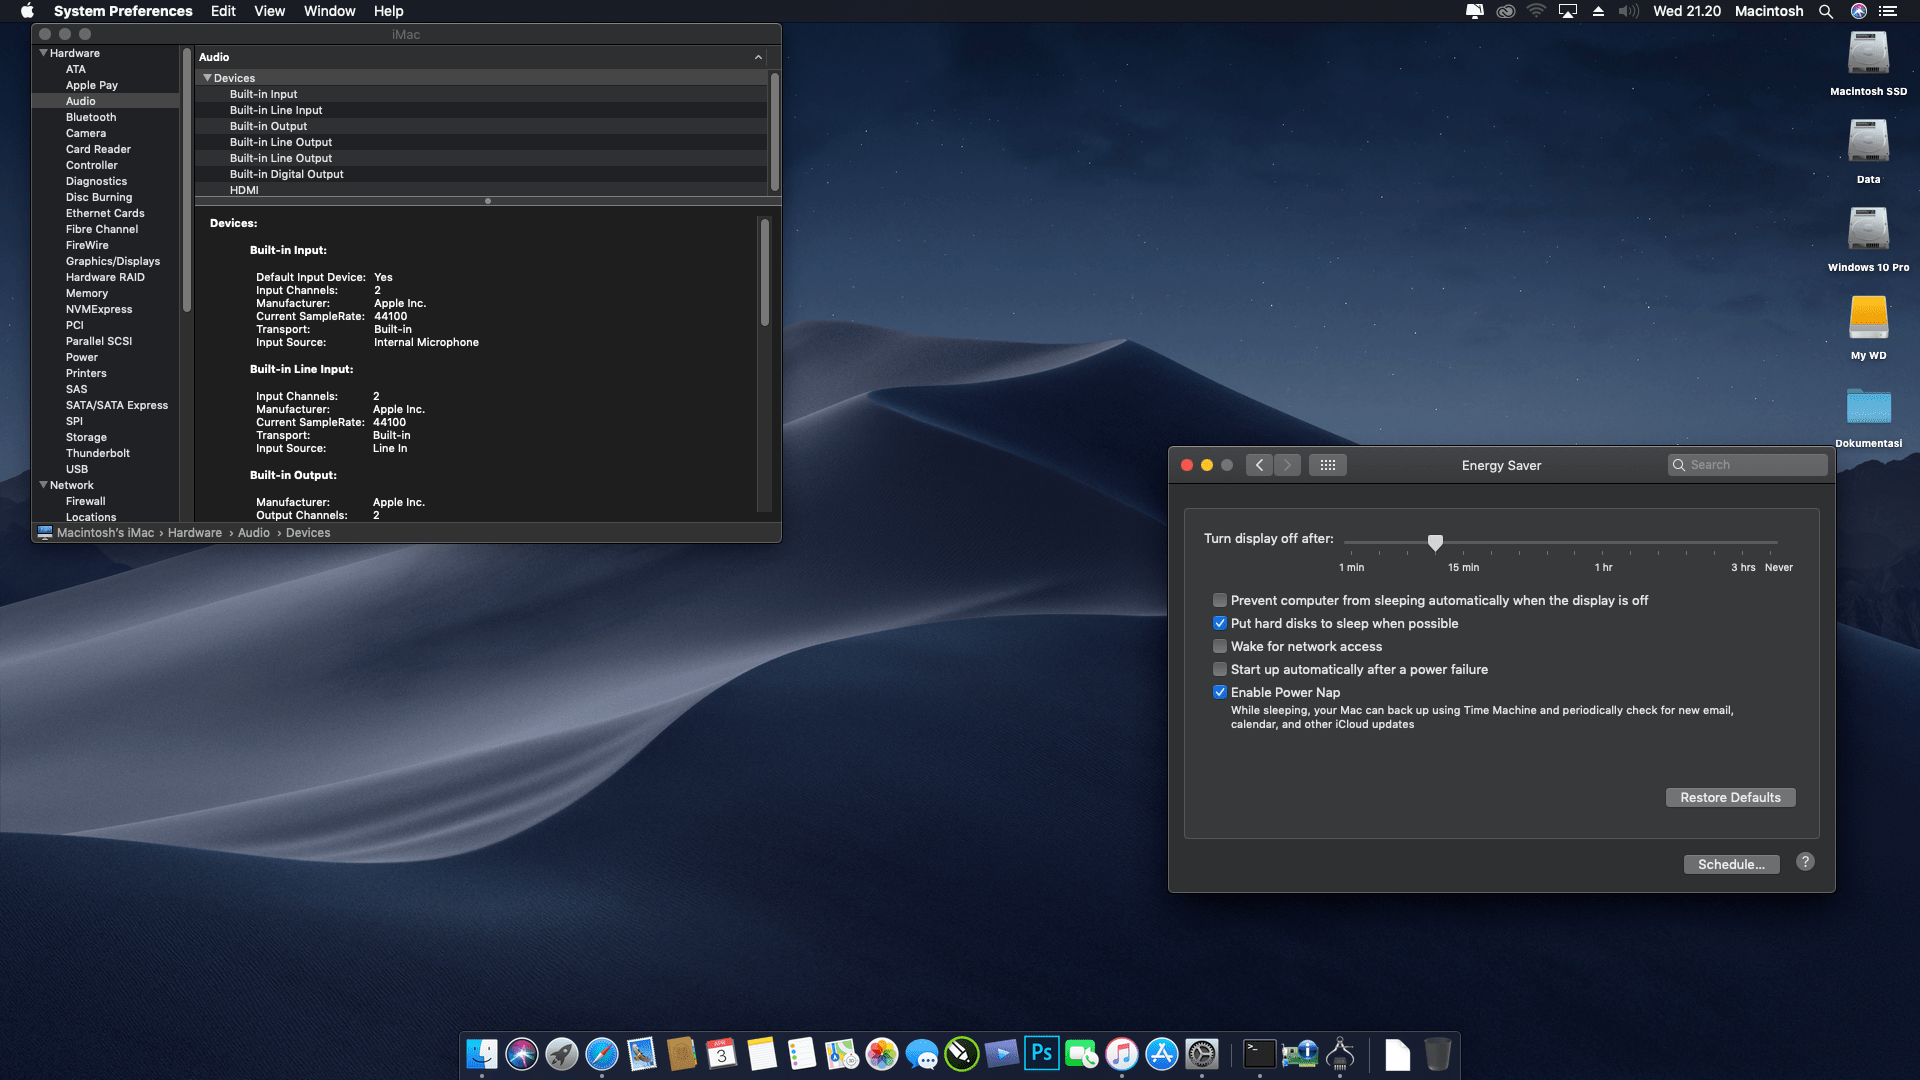1920x1080 pixels.
Task: Show all preferences grid button
Action: (1328, 465)
